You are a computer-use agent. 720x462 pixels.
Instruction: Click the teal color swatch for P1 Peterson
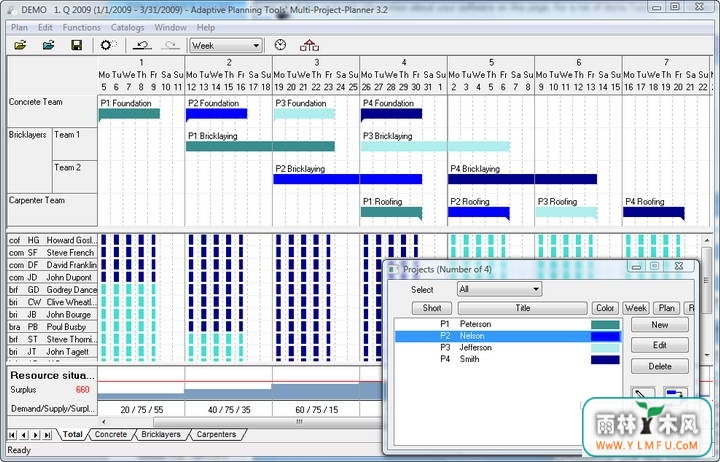(x=605, y=324)
